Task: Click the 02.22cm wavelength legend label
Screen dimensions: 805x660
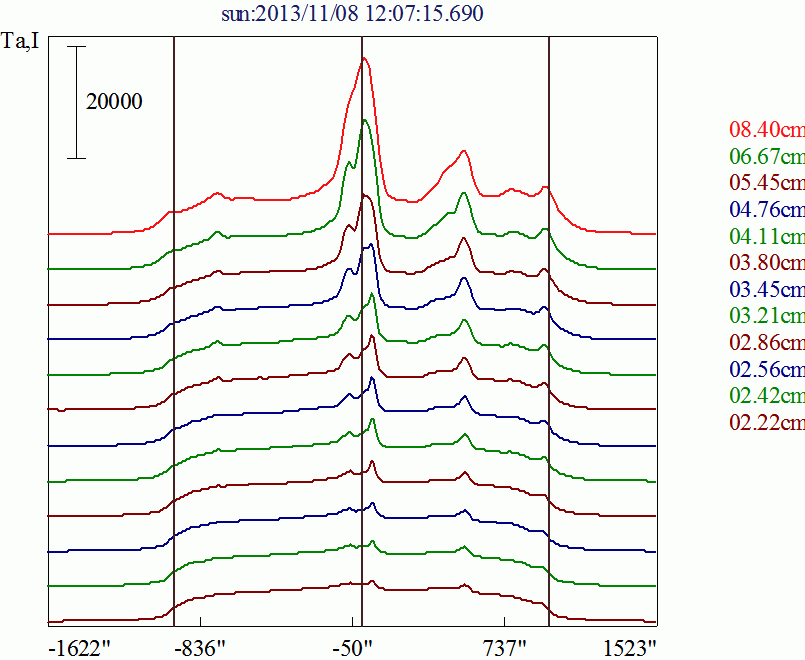Action: pyautogui.click(x=767, y=422)
